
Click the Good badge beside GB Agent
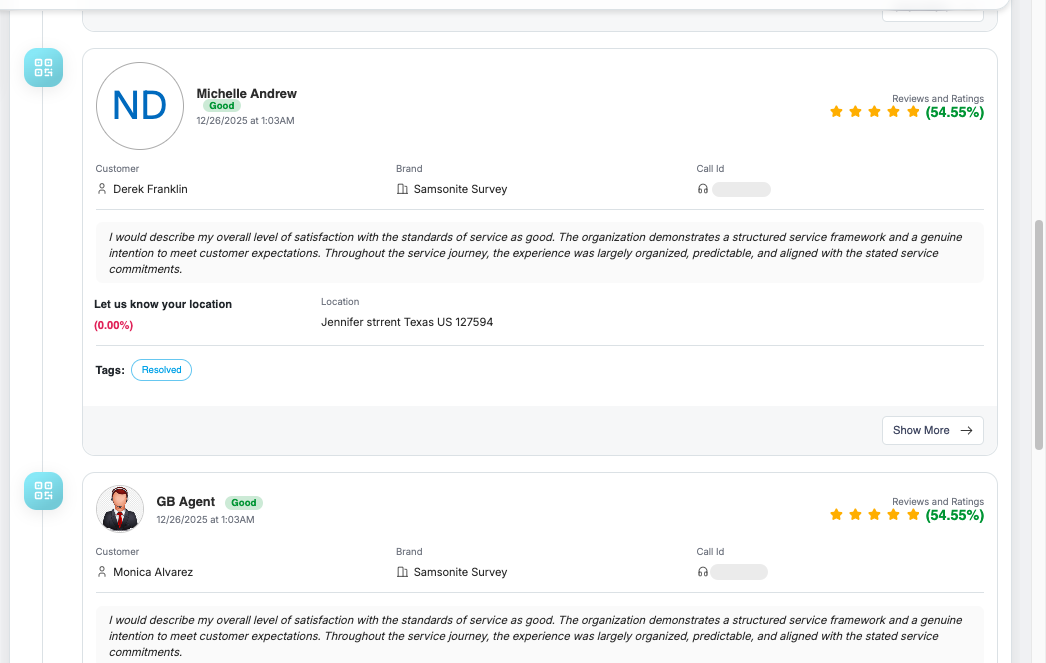click(x=244, y=503)
